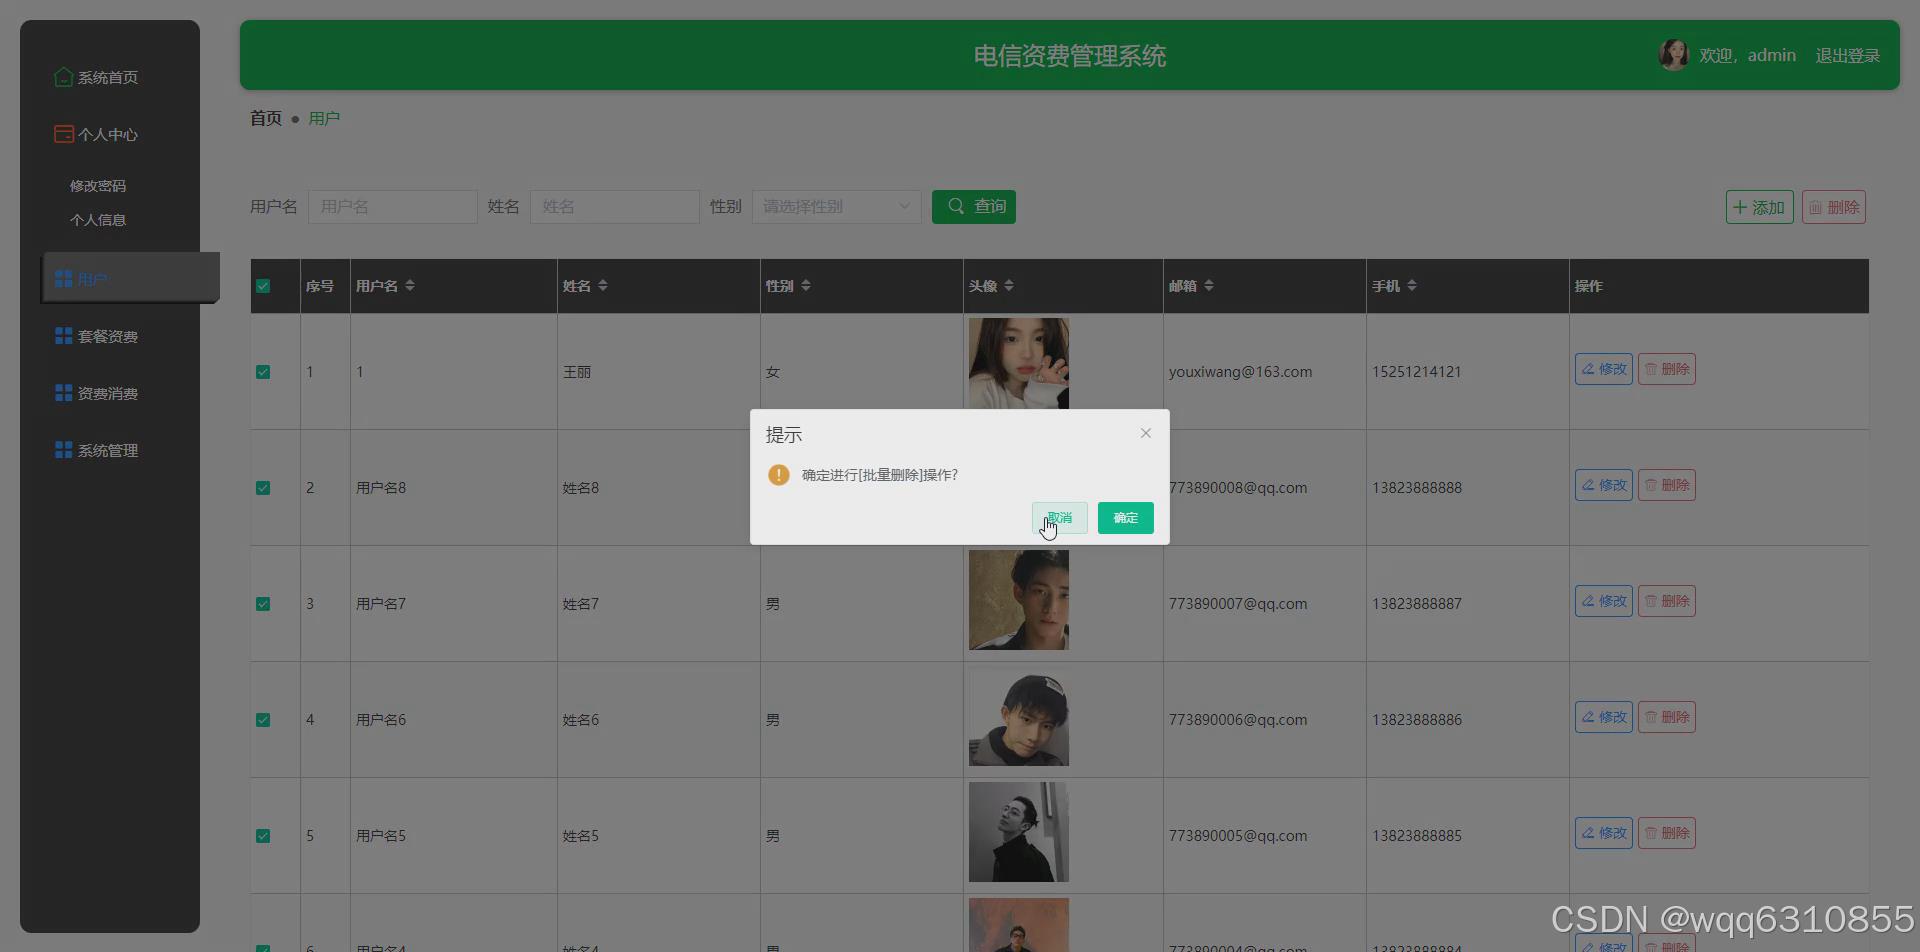Click 修改 for 用户名7 row
Screen dimensions: 1920x952
pos(1603,601)
